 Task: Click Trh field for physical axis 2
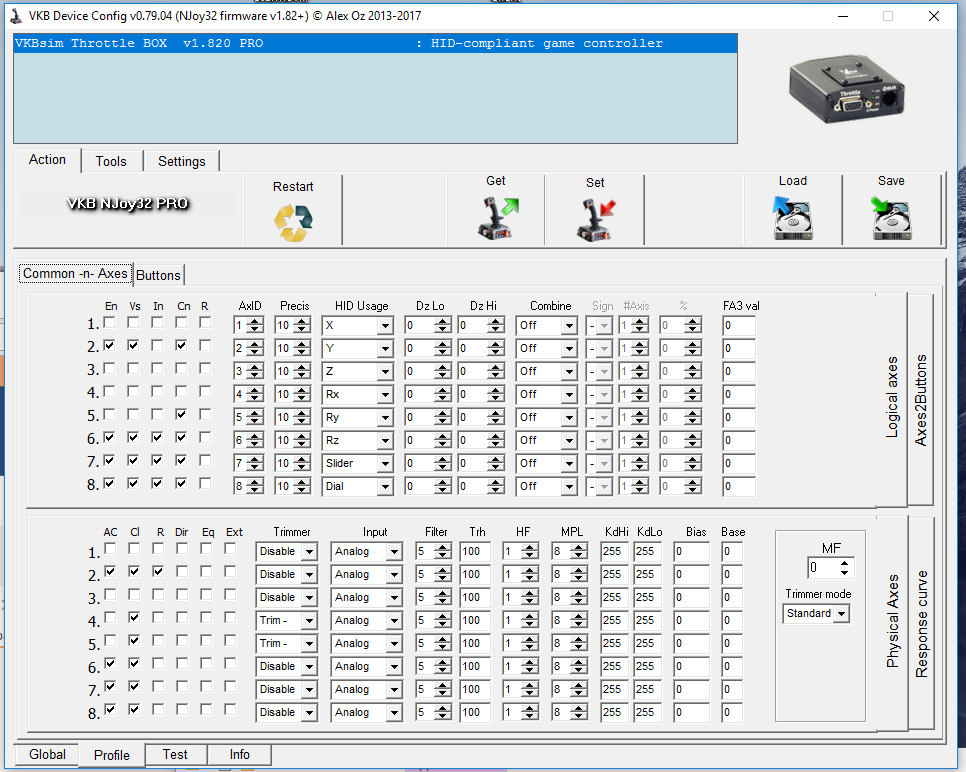(x=475, y=574)
